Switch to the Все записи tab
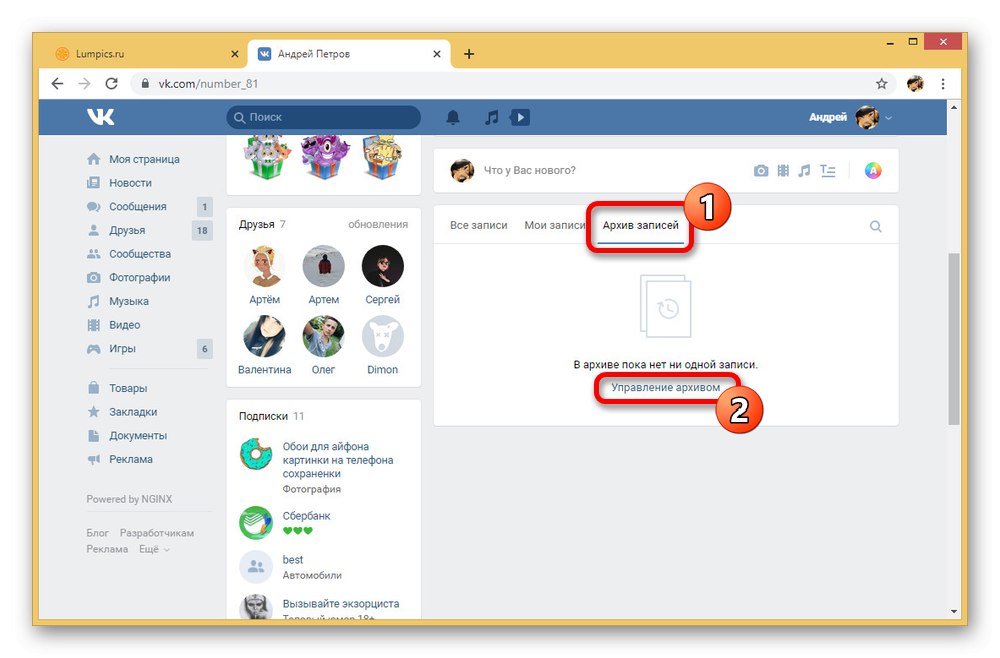 [x=478, y=225]
